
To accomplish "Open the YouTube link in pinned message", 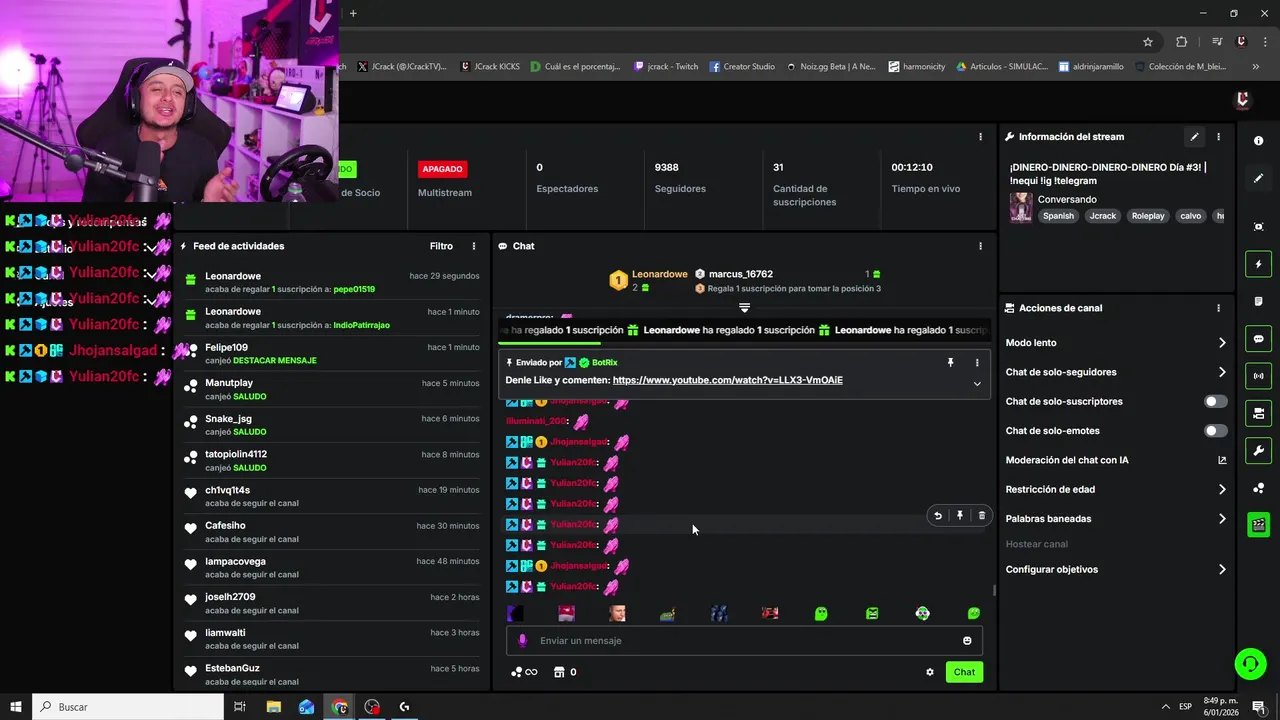I will [x=727, y=380].
